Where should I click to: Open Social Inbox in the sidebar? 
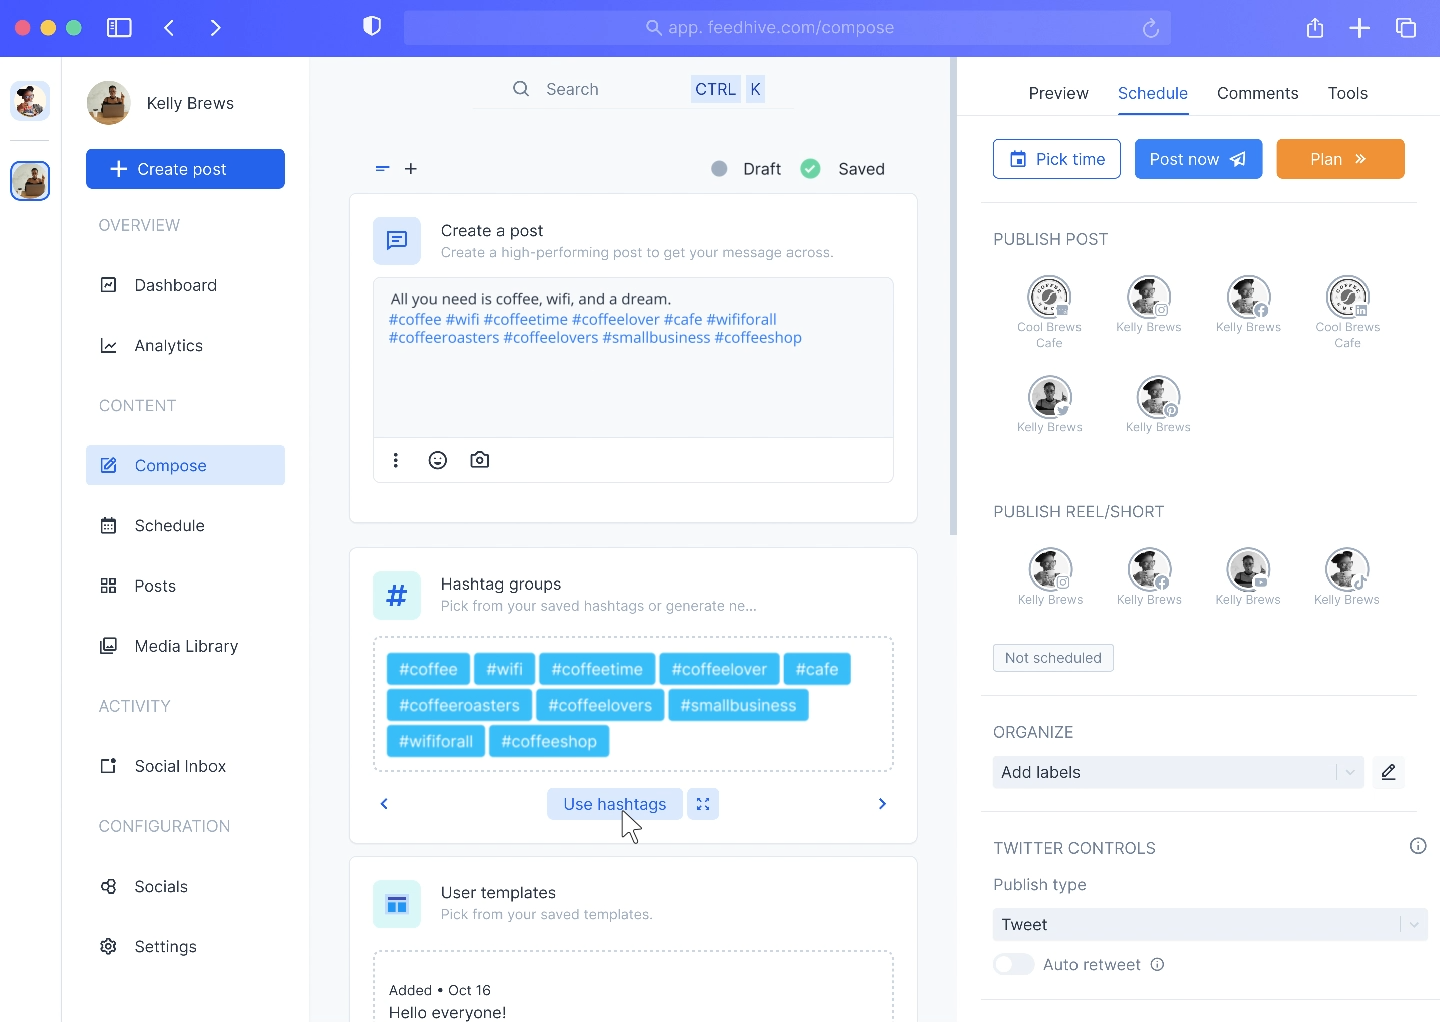click(185, 766)
